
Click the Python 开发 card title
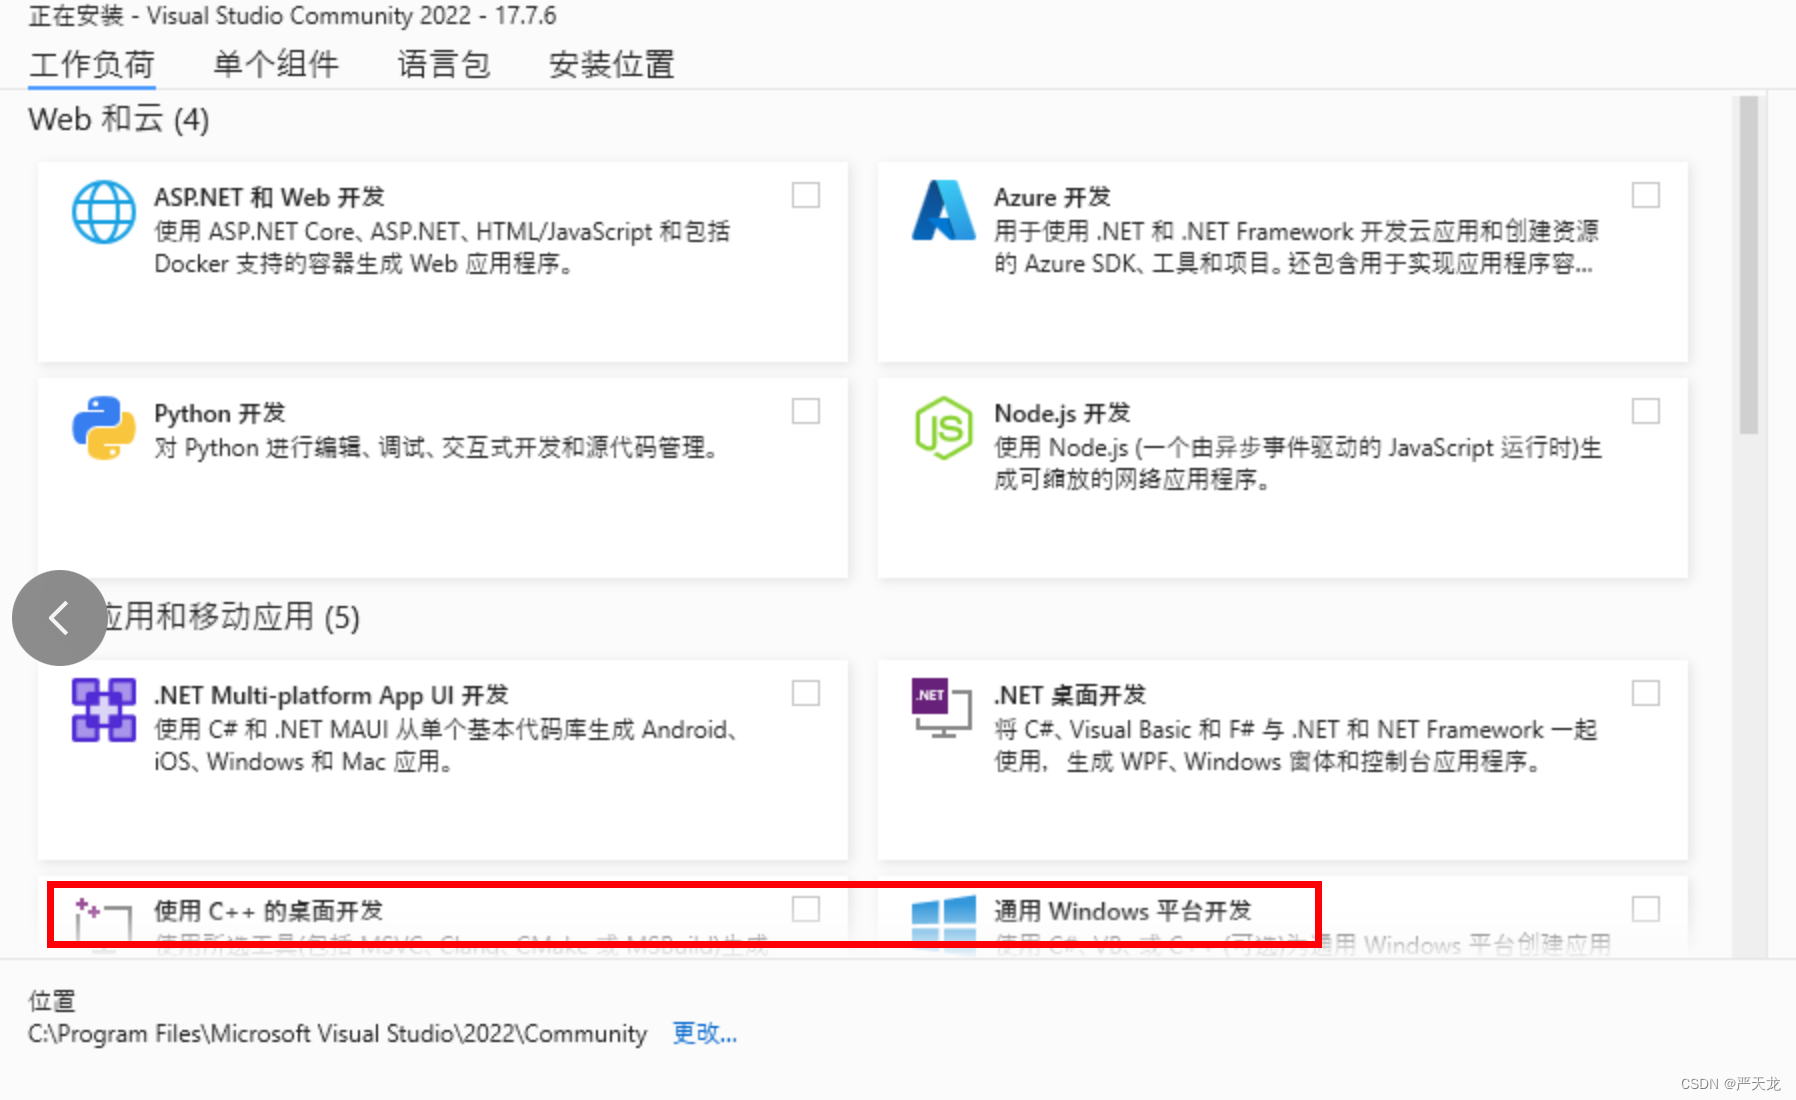pos(220,413)
